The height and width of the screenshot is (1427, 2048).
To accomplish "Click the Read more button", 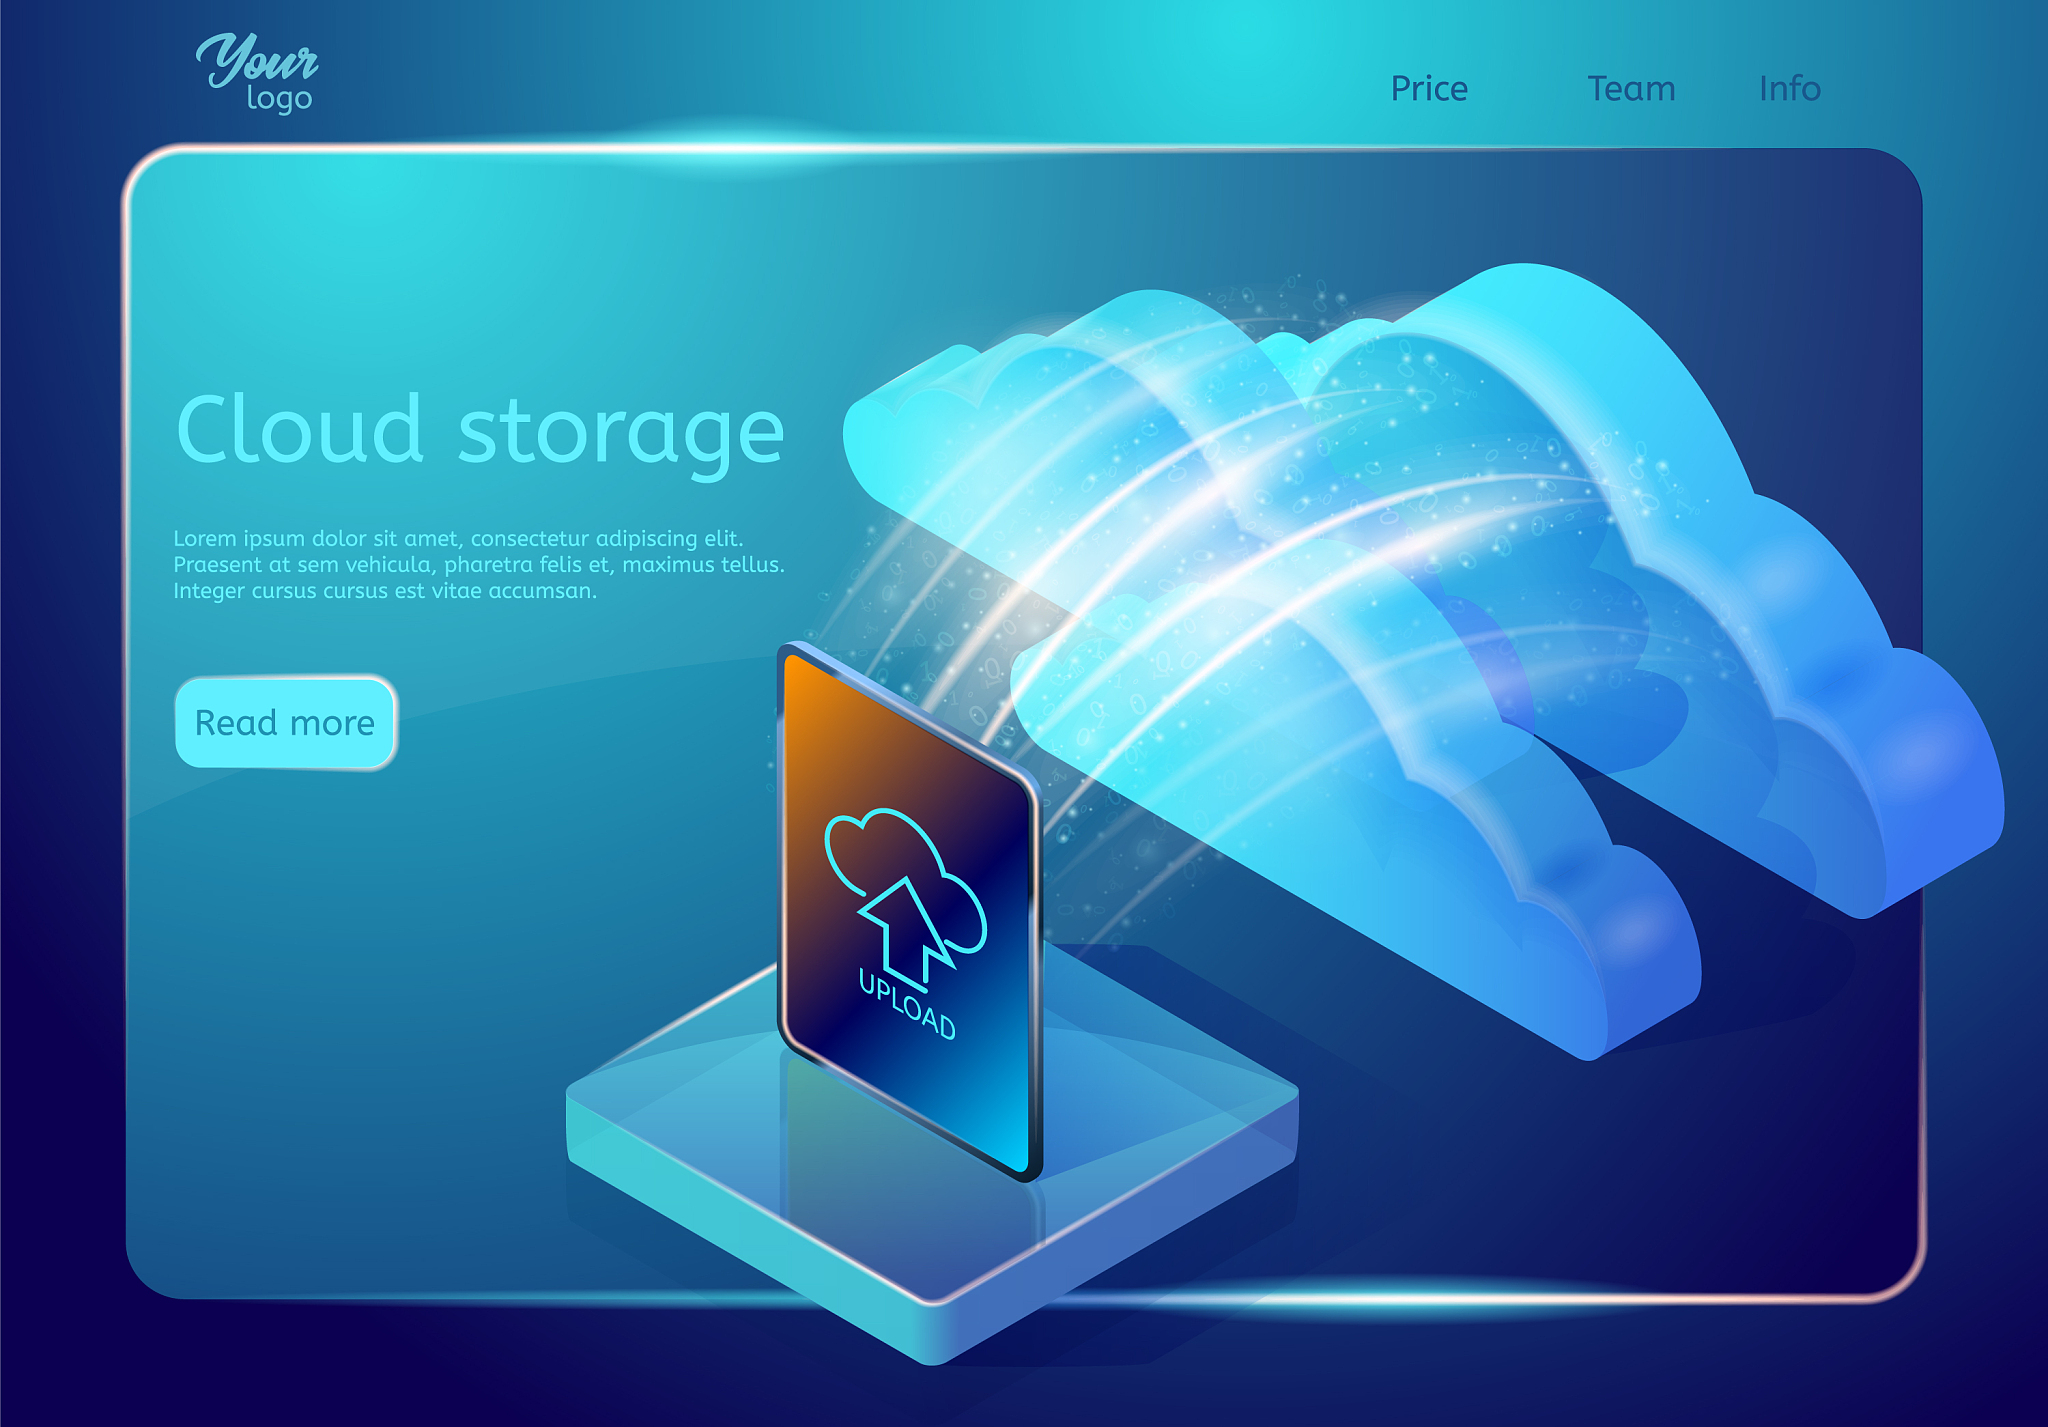I will [x=286, y=723].
